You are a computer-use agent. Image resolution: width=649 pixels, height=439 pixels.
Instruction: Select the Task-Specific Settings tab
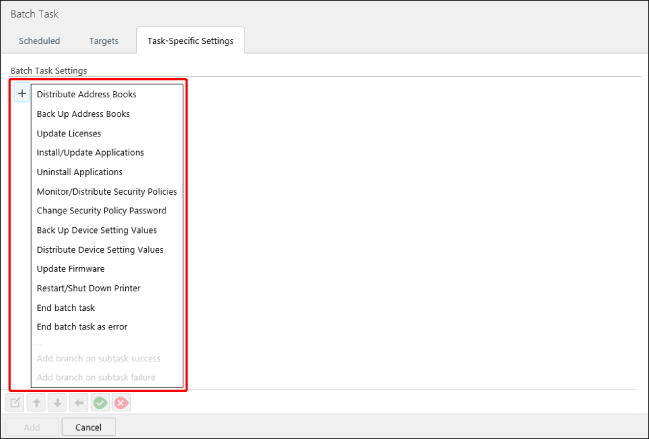190,41
